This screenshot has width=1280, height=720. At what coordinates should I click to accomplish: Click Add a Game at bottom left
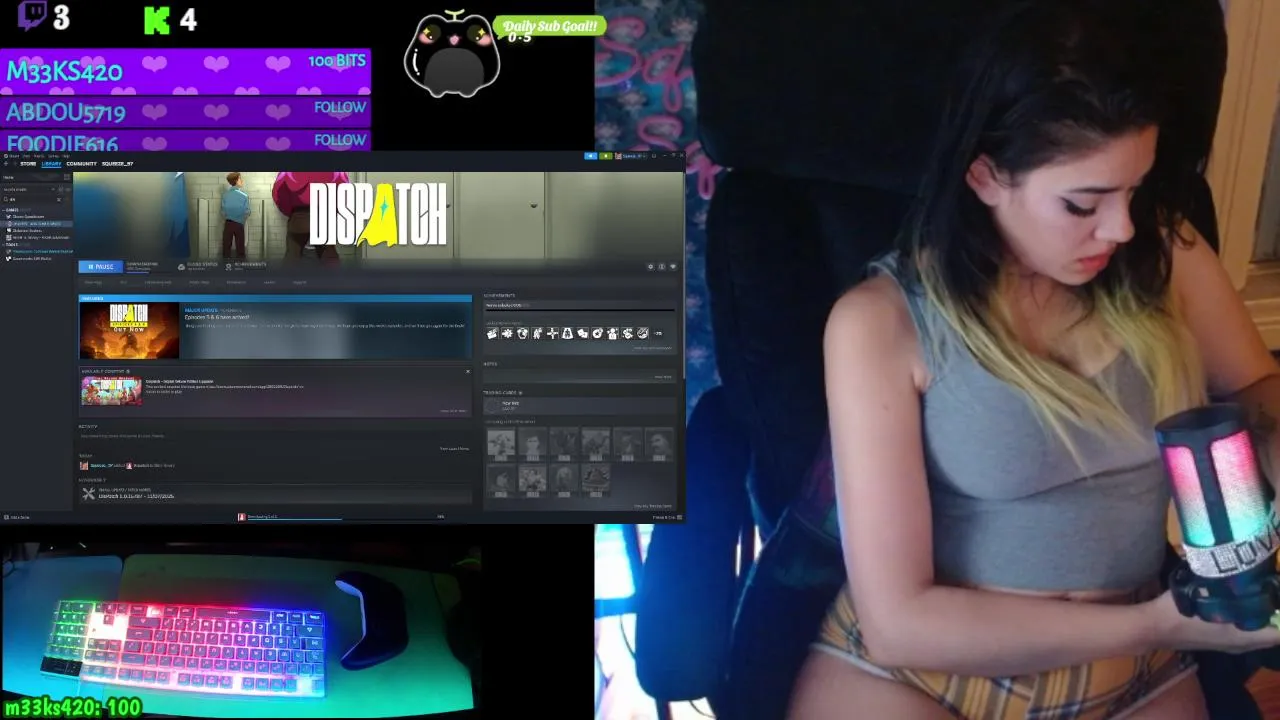tap(16, 517)
